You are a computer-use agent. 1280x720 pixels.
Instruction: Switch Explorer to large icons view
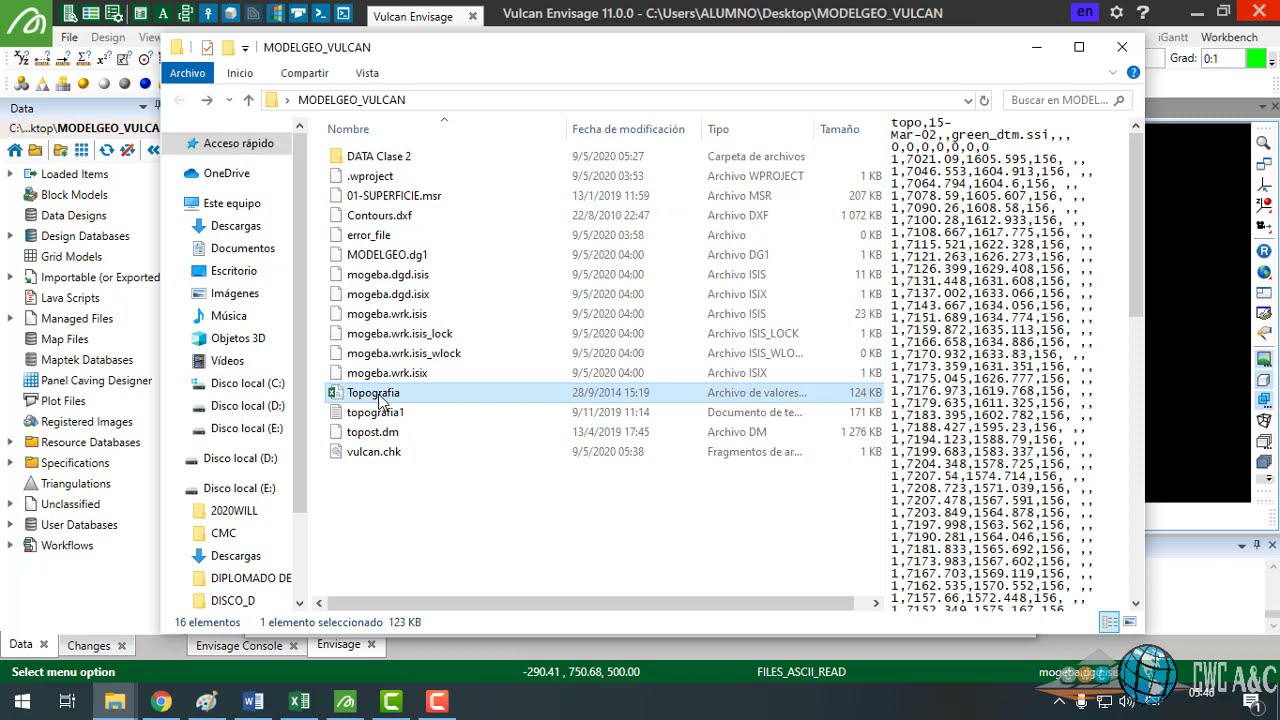(1130, 622)
